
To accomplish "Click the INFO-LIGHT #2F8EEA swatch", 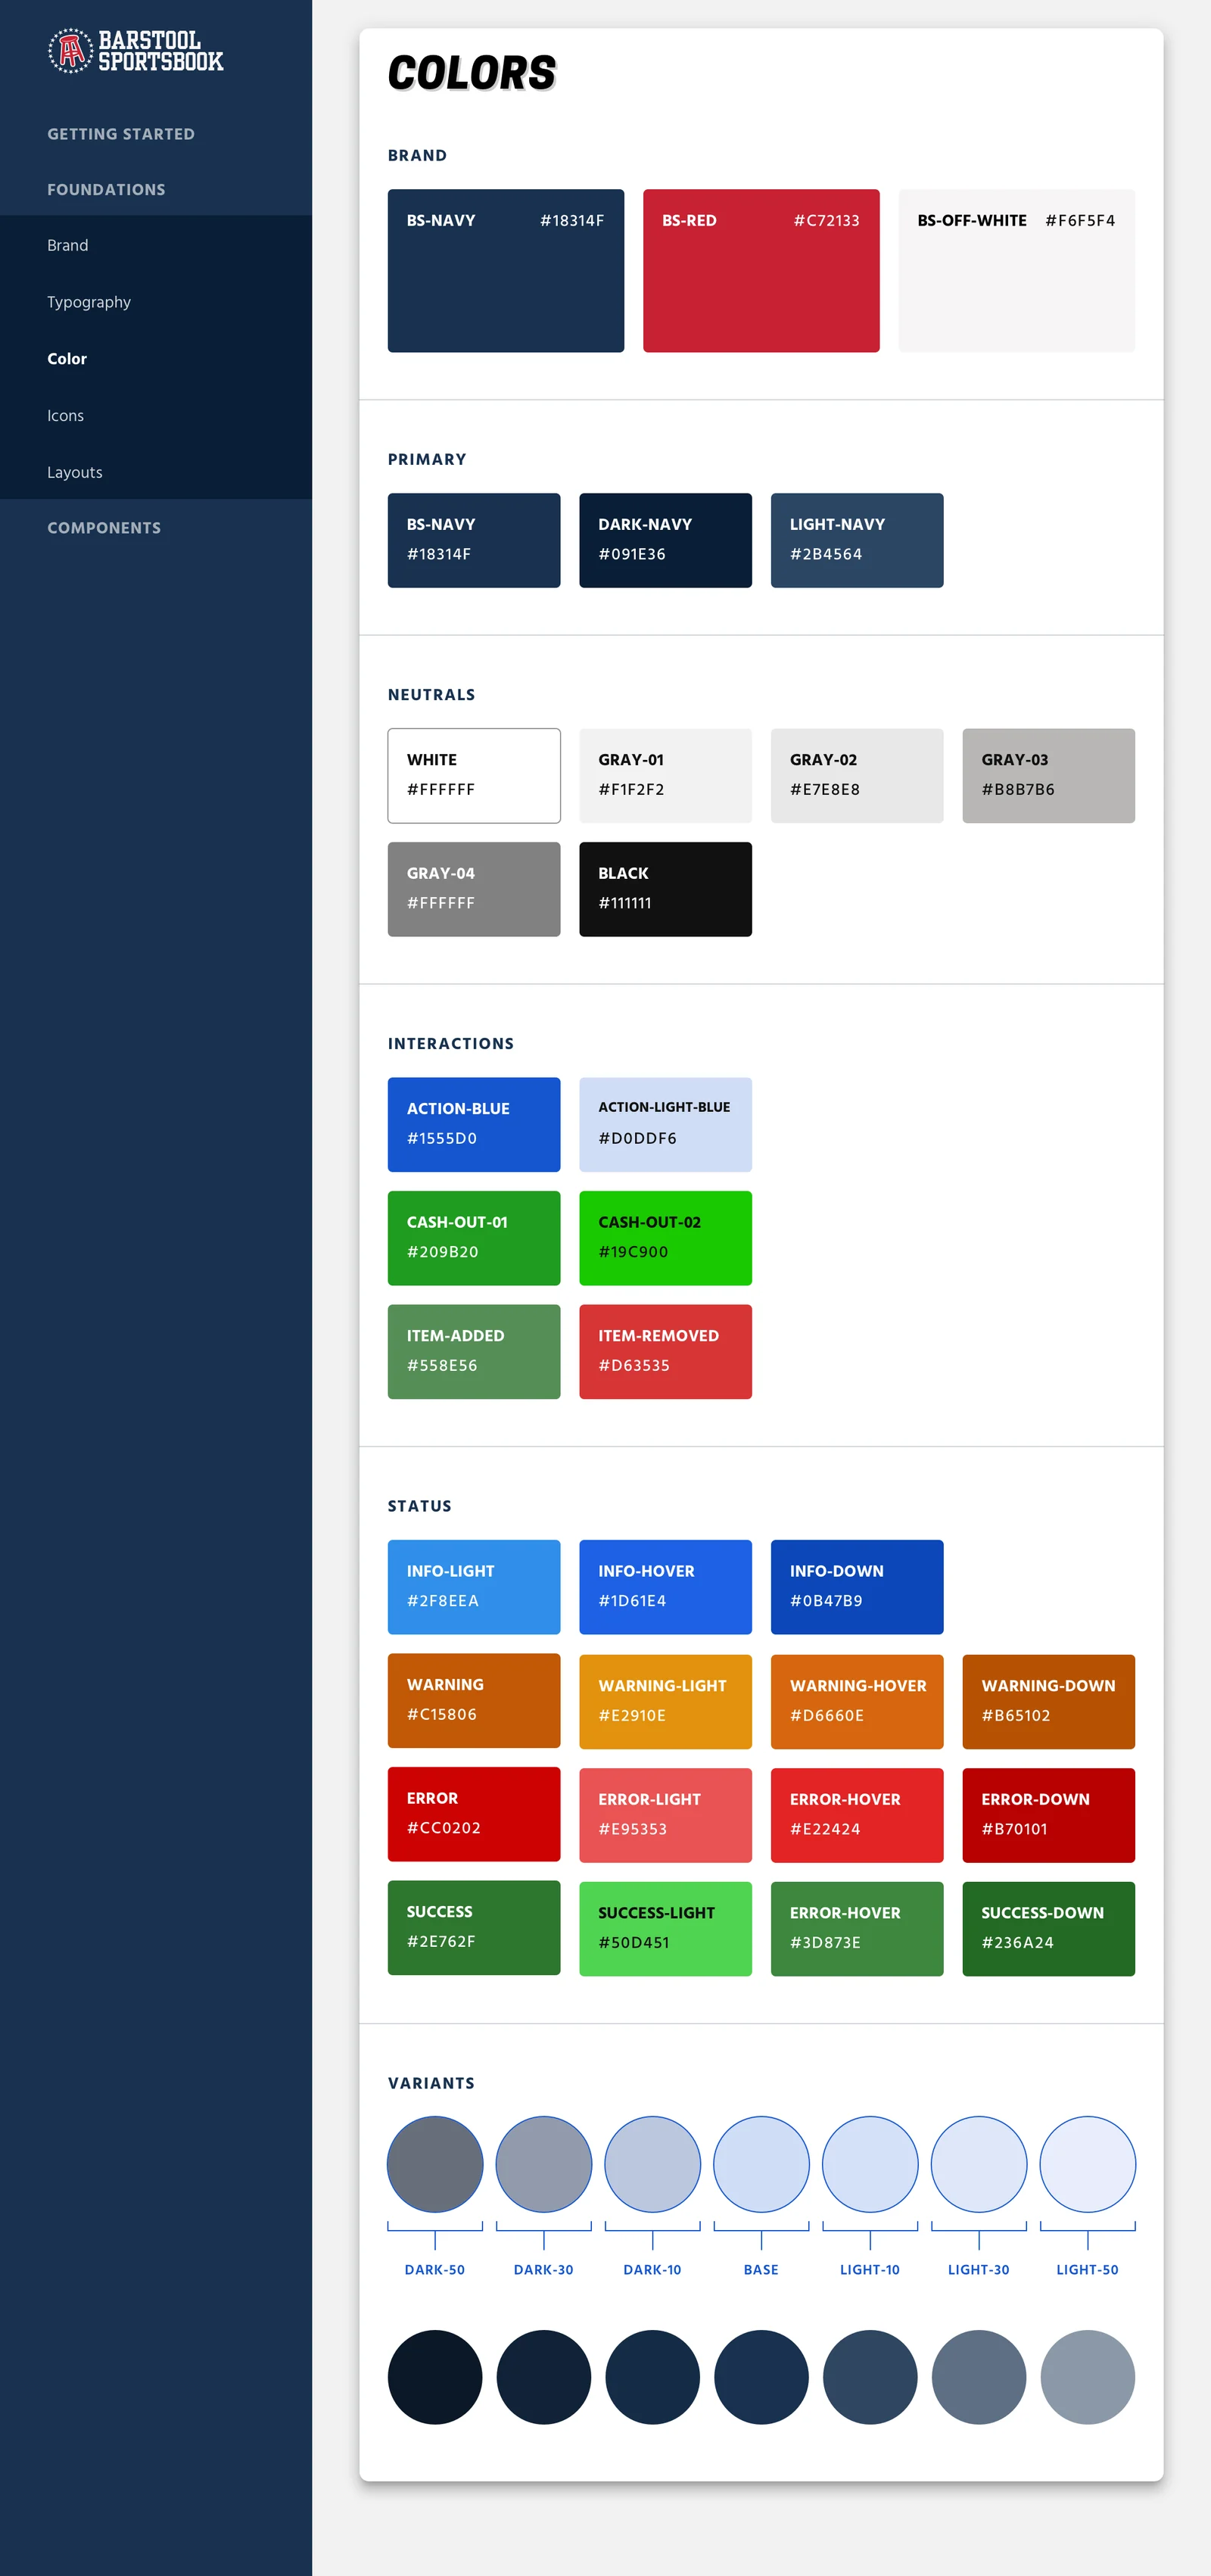I will click(x=474, y=1587).
